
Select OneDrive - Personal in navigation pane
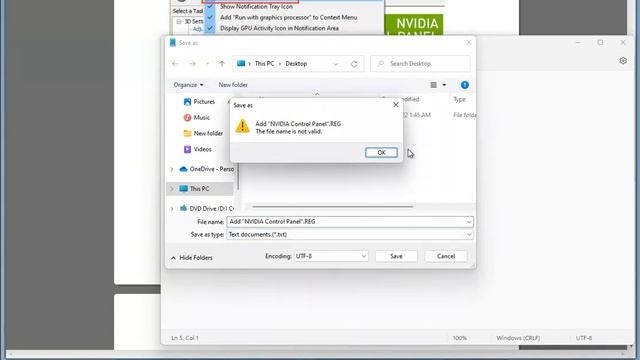211,169
